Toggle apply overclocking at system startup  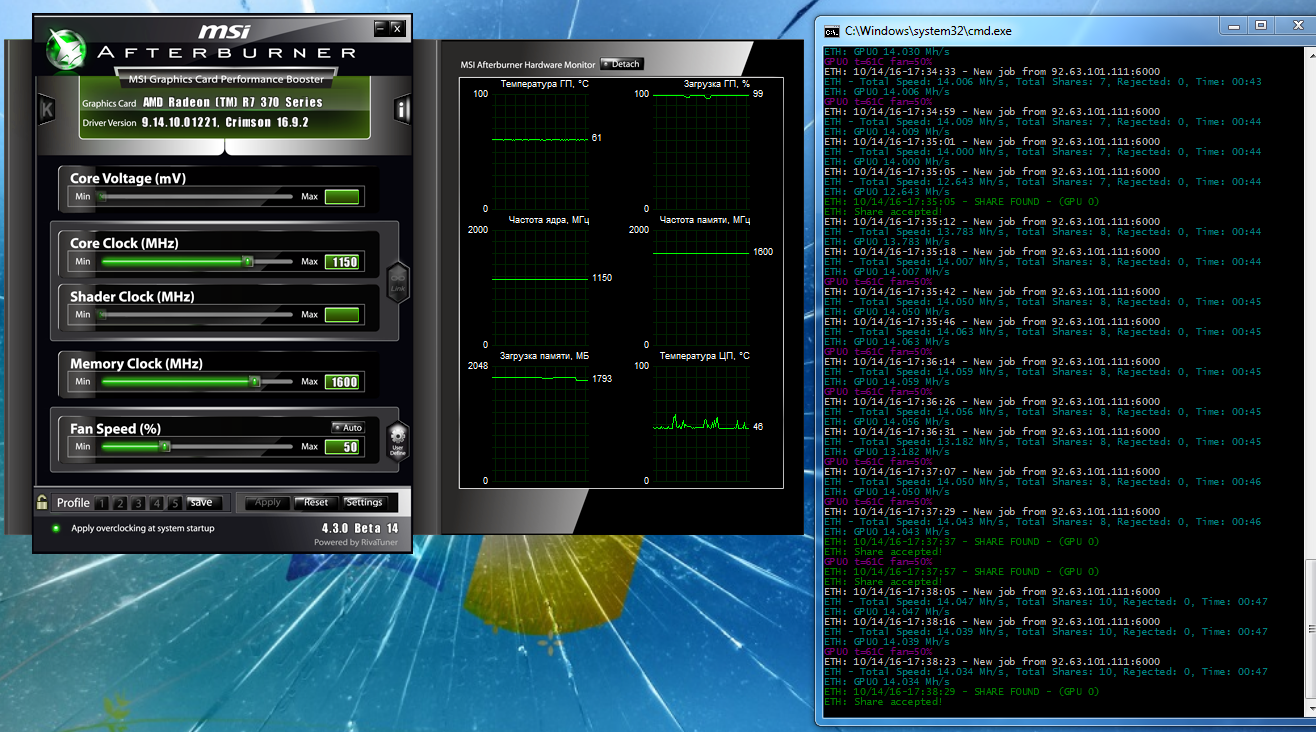(x=57, y=528)
